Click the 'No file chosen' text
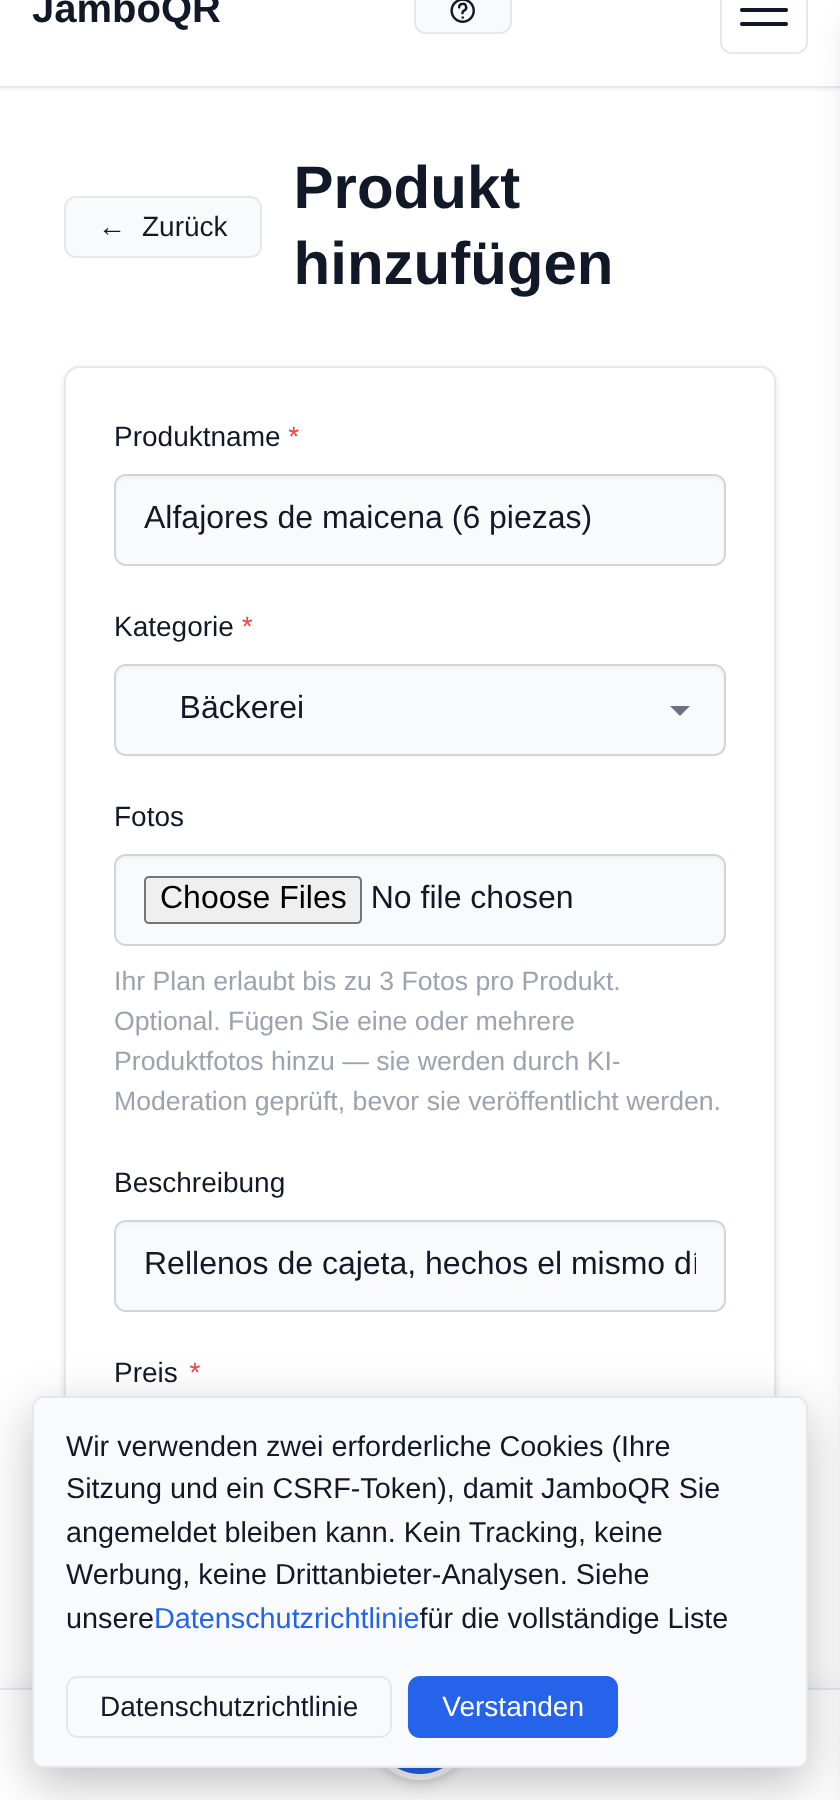The width and height of the screenshot is (840, 1800). pos(472,898)
